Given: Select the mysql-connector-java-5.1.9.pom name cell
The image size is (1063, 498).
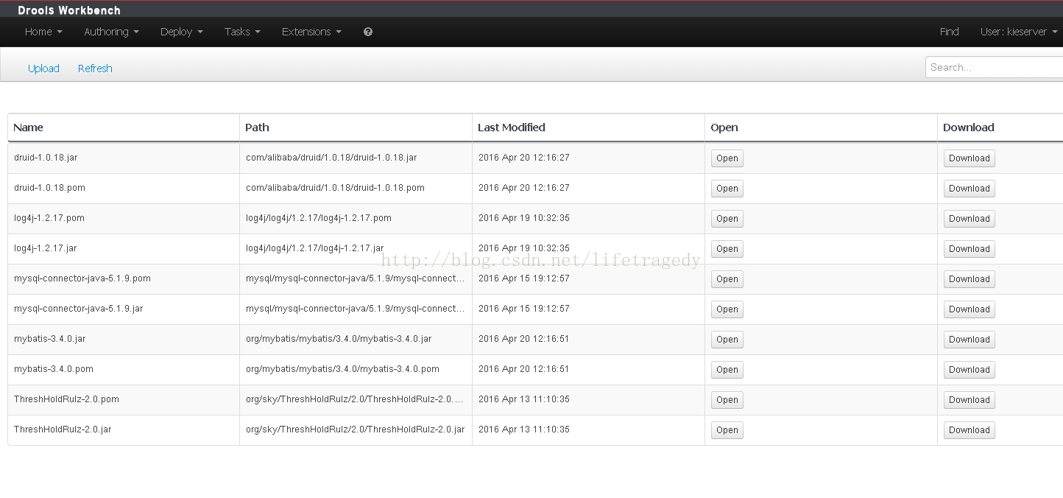Looking at the screenshot, I should 123,278.
